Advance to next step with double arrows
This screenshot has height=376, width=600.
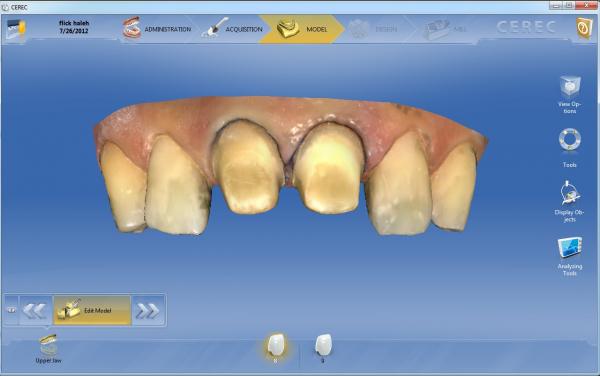(148, 310)
